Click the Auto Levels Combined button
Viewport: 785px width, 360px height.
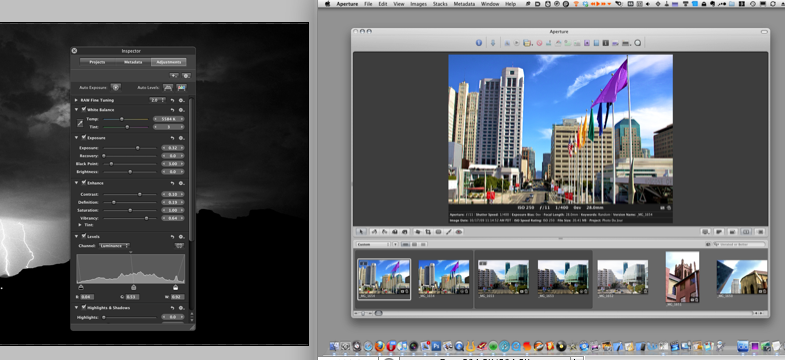[x=168, y=88]
